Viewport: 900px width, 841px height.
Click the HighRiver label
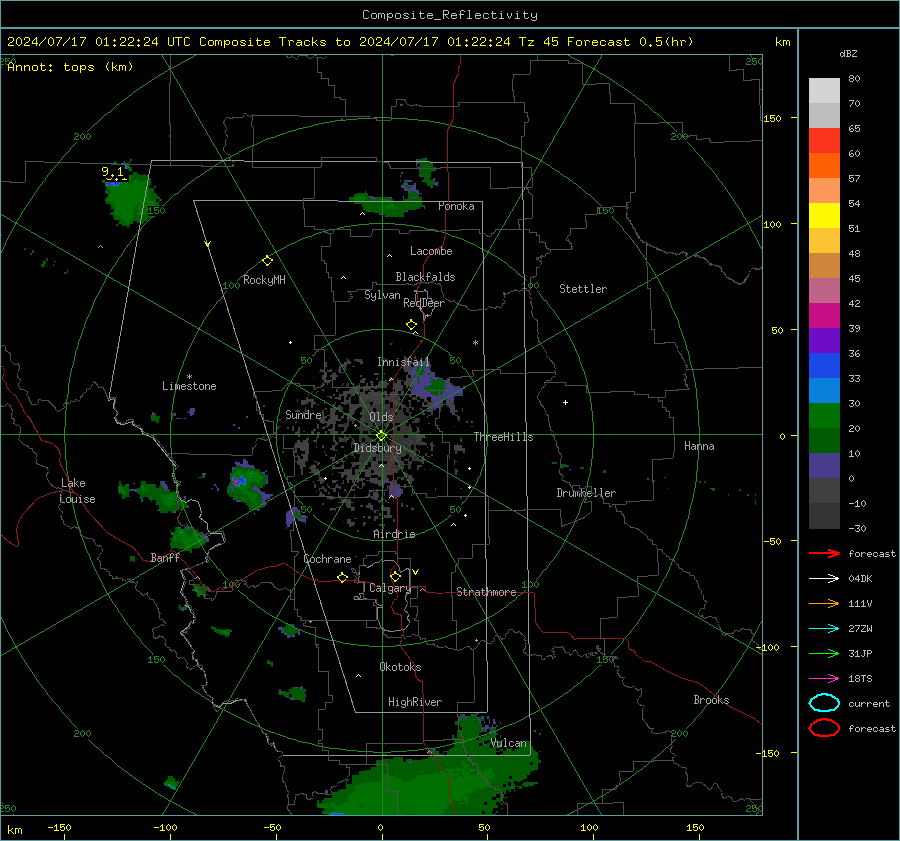[415, 702]
